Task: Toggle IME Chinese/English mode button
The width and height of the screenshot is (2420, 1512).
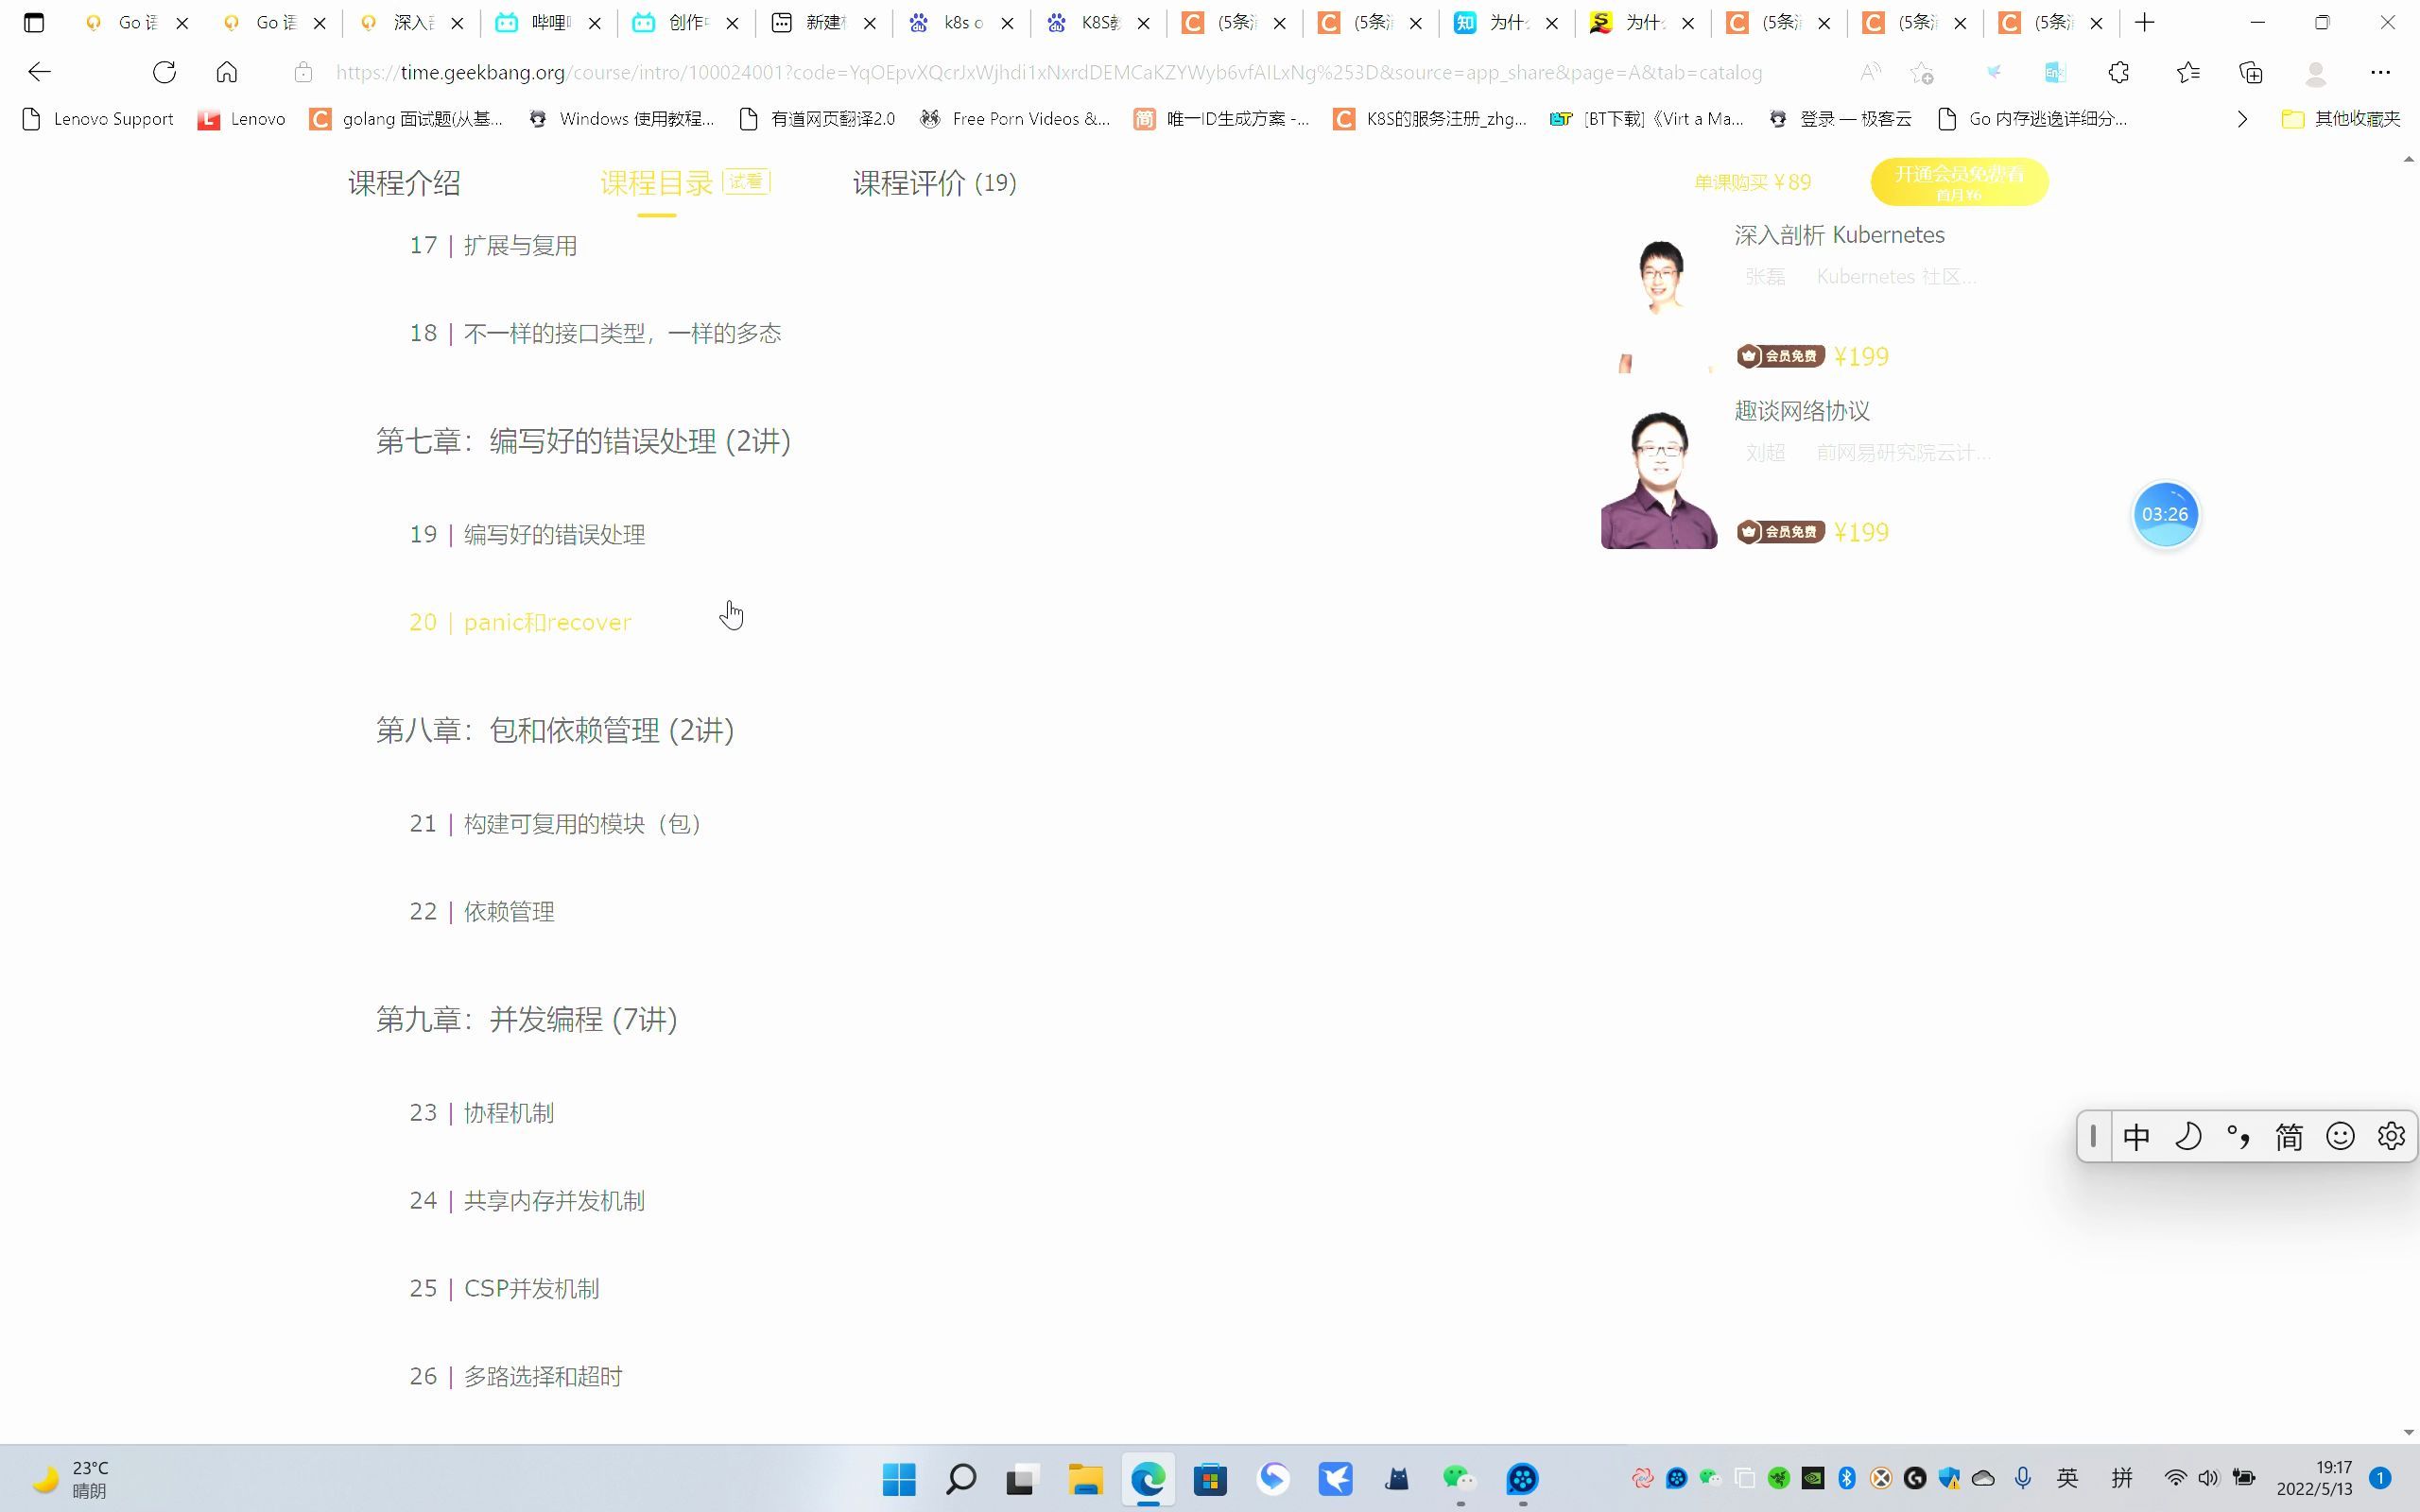Action: pyautogui.click(x=2136, y=1137)
